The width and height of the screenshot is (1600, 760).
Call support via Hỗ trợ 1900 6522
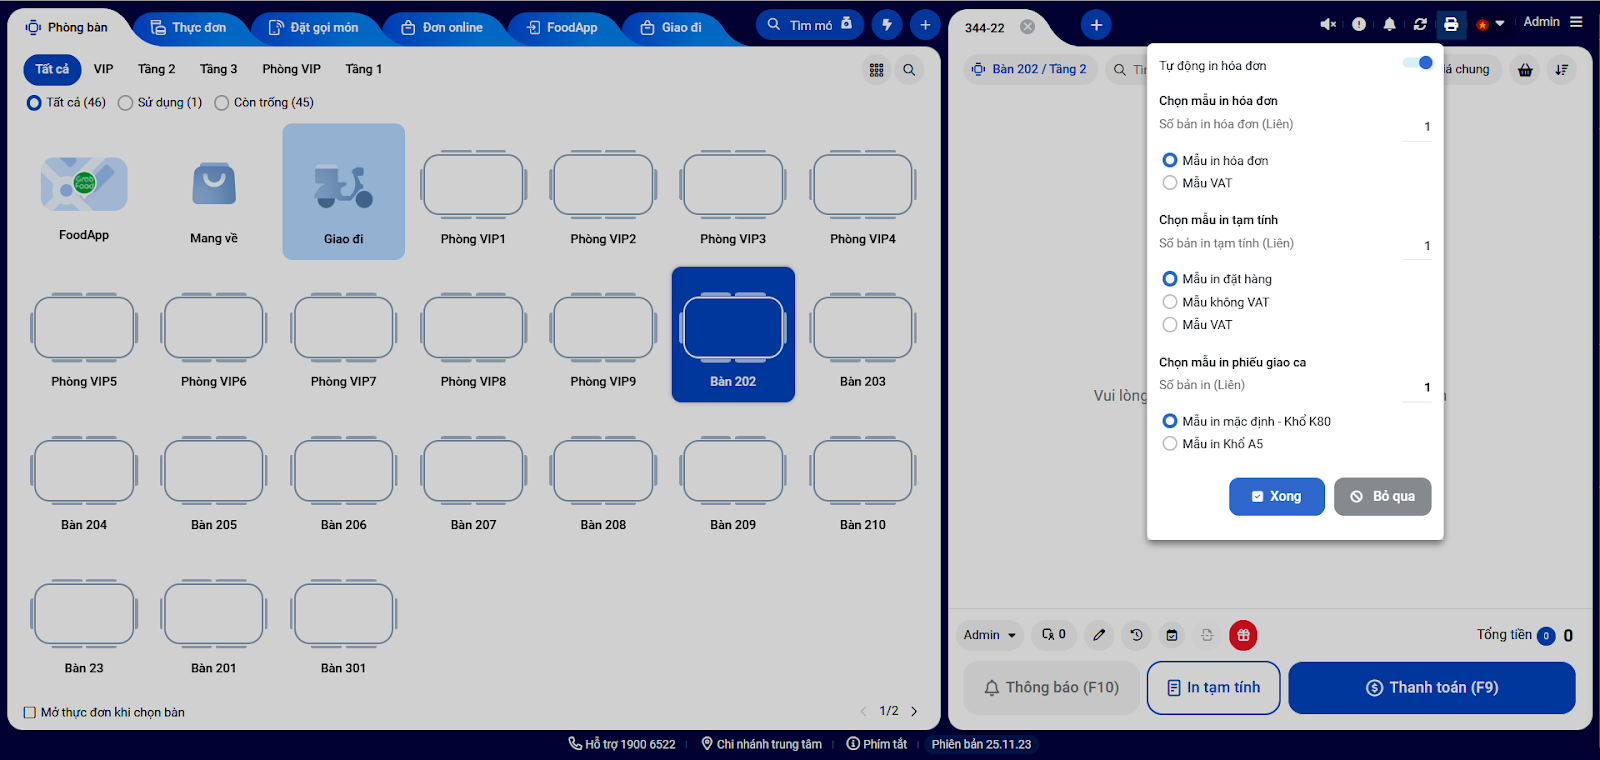pyautogui.click(x=622, y=744)
